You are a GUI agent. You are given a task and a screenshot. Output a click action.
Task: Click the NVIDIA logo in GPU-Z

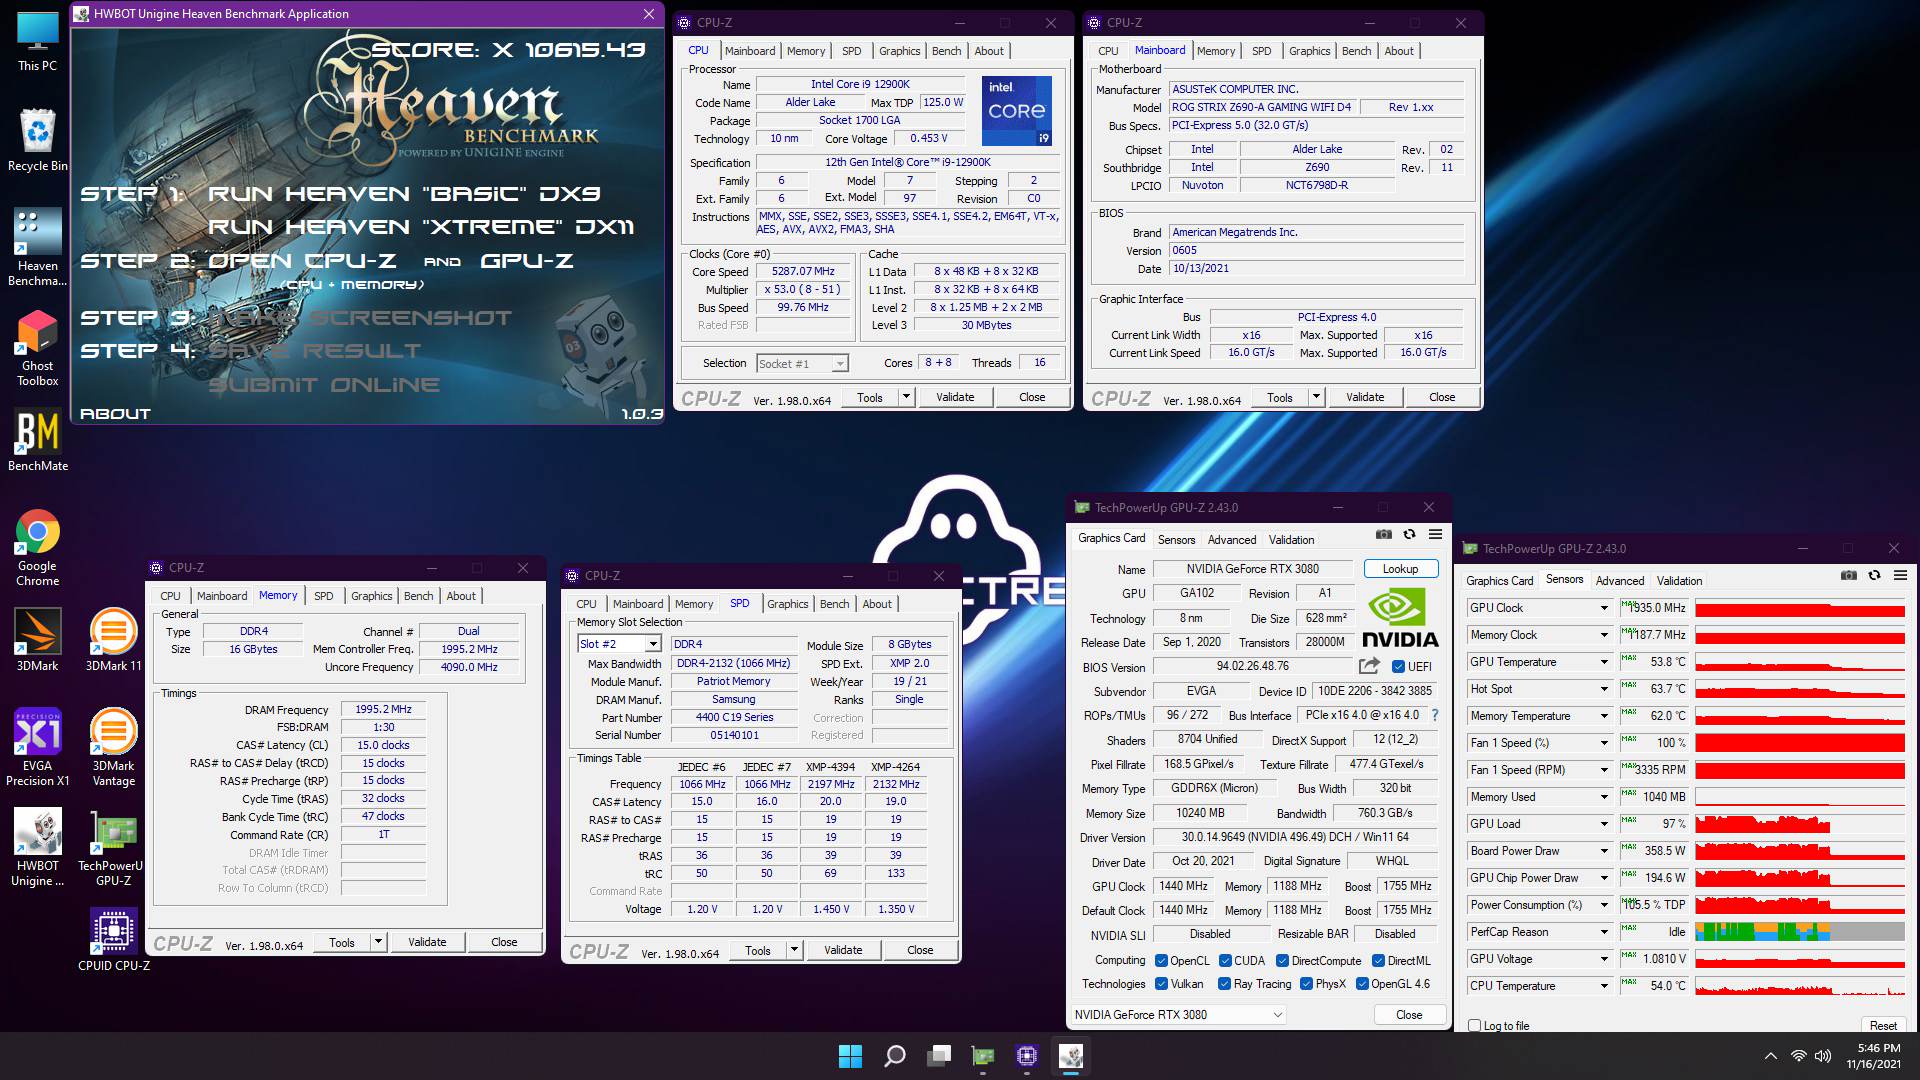tap(1401, 618)
